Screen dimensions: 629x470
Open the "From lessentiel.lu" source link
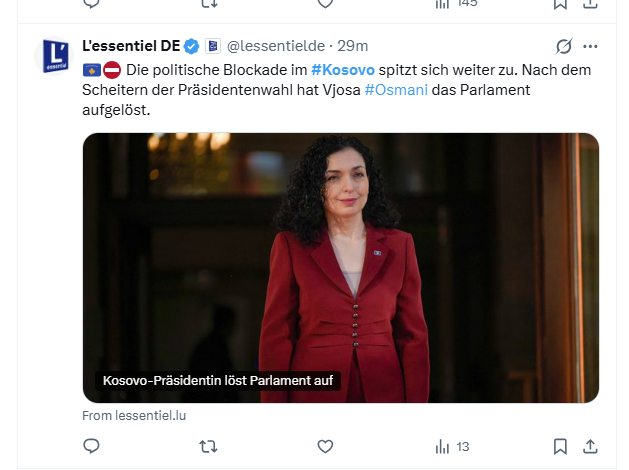pos(135,415)
